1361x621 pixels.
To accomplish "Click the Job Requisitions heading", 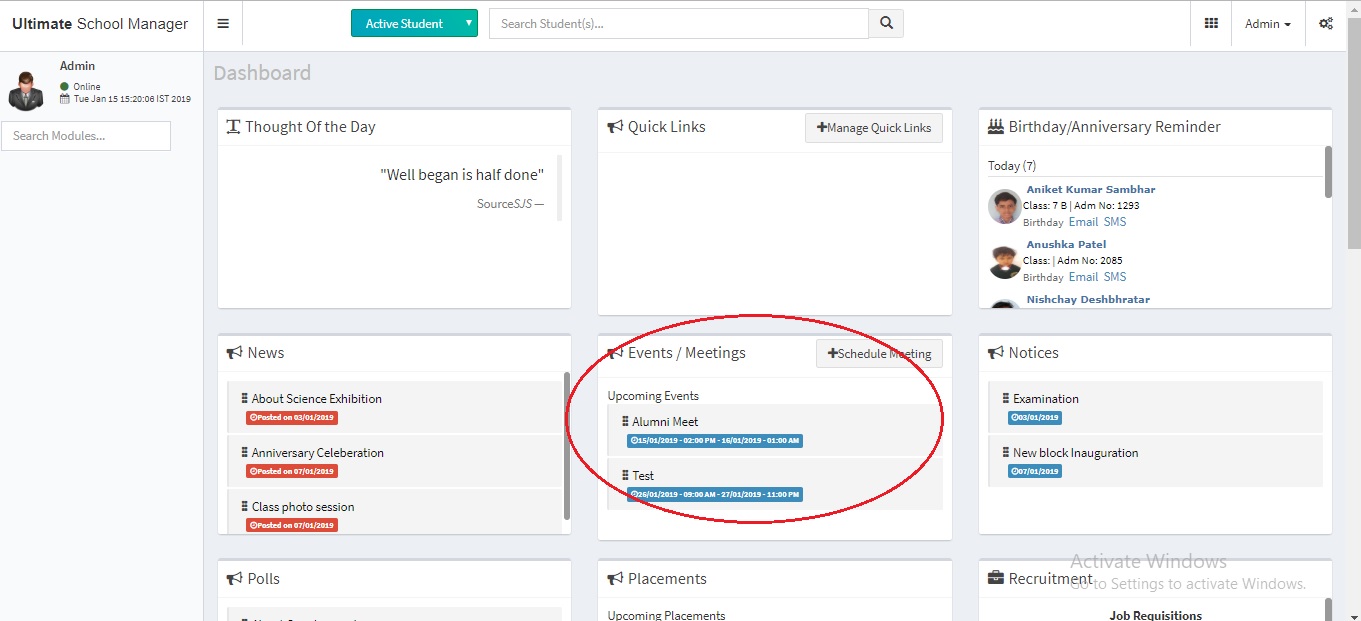I will [x=1155, y=615].
